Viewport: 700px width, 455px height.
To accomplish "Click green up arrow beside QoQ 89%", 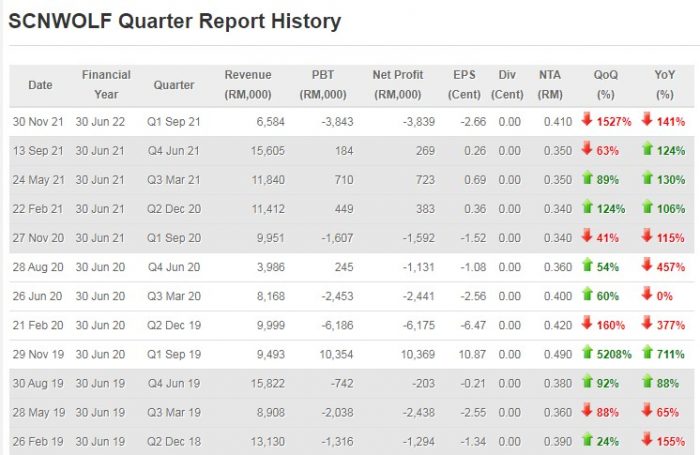I will pyautogui.click(x=587, y=179).
